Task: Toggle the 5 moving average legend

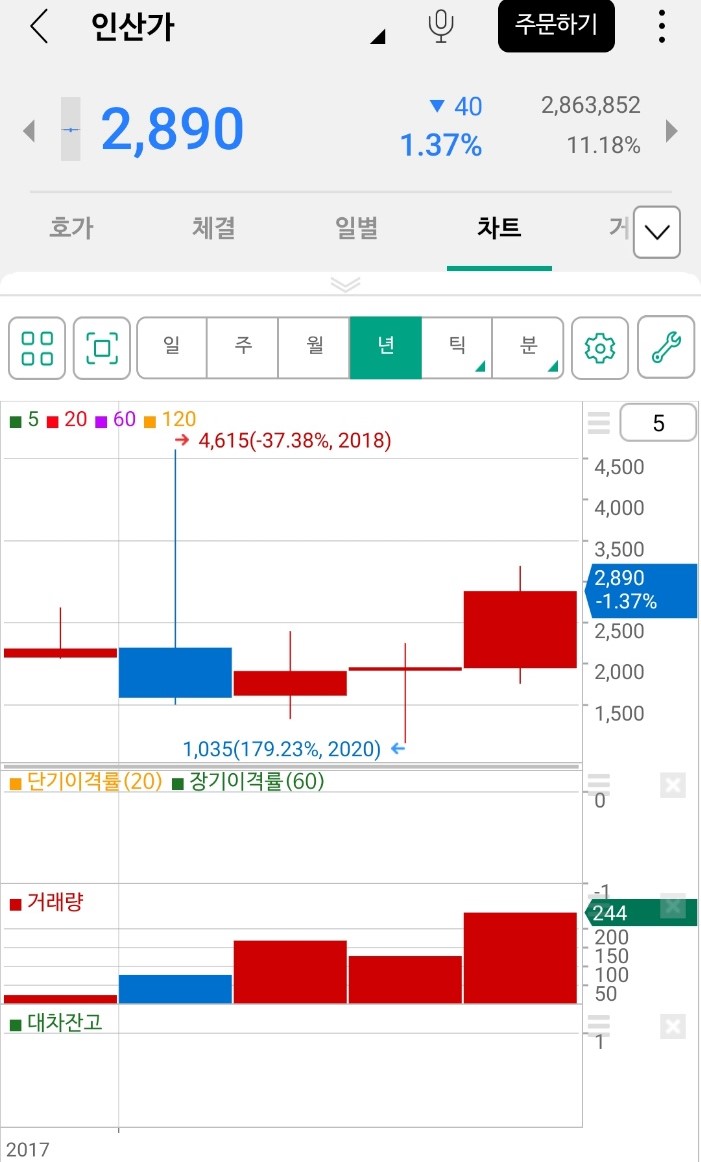Action: [x=24, y=419]
